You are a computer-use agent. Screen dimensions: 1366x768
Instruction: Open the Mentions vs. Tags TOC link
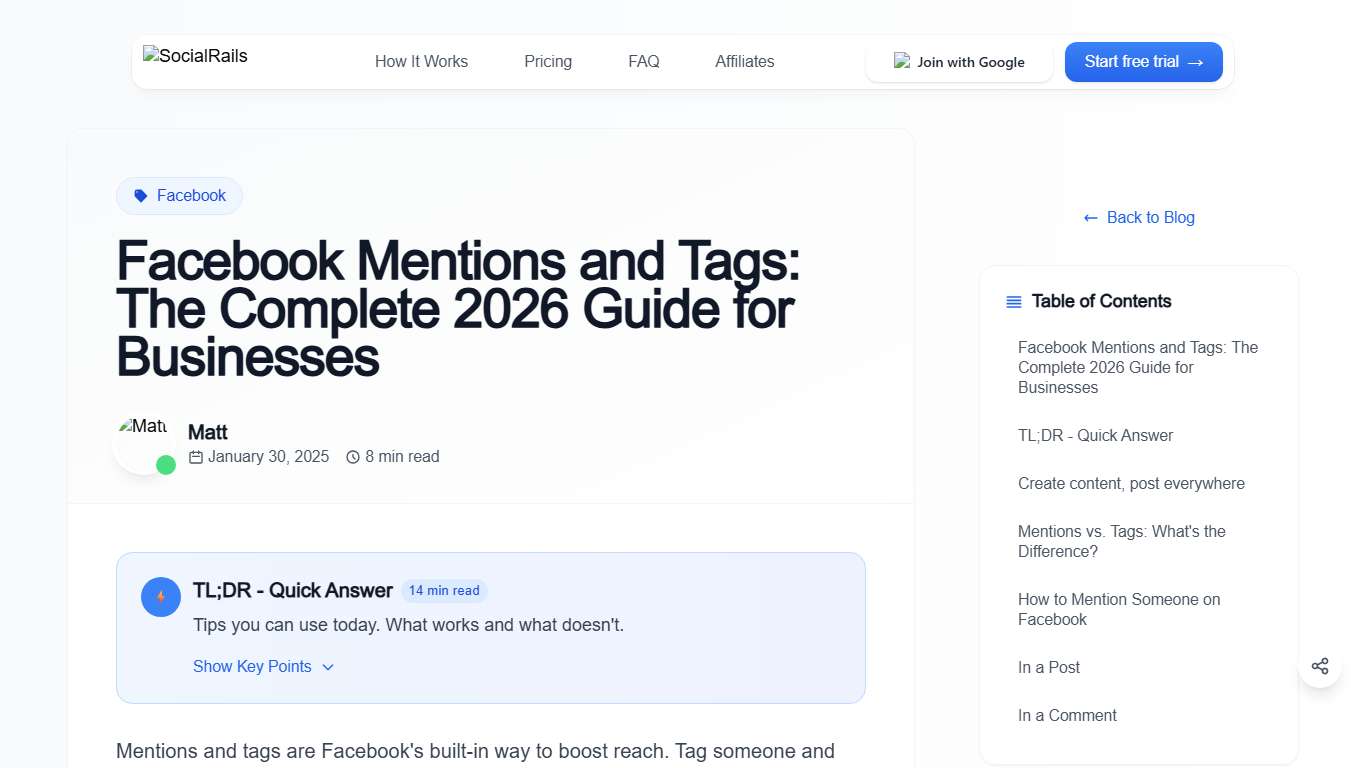pos(1121,541)
